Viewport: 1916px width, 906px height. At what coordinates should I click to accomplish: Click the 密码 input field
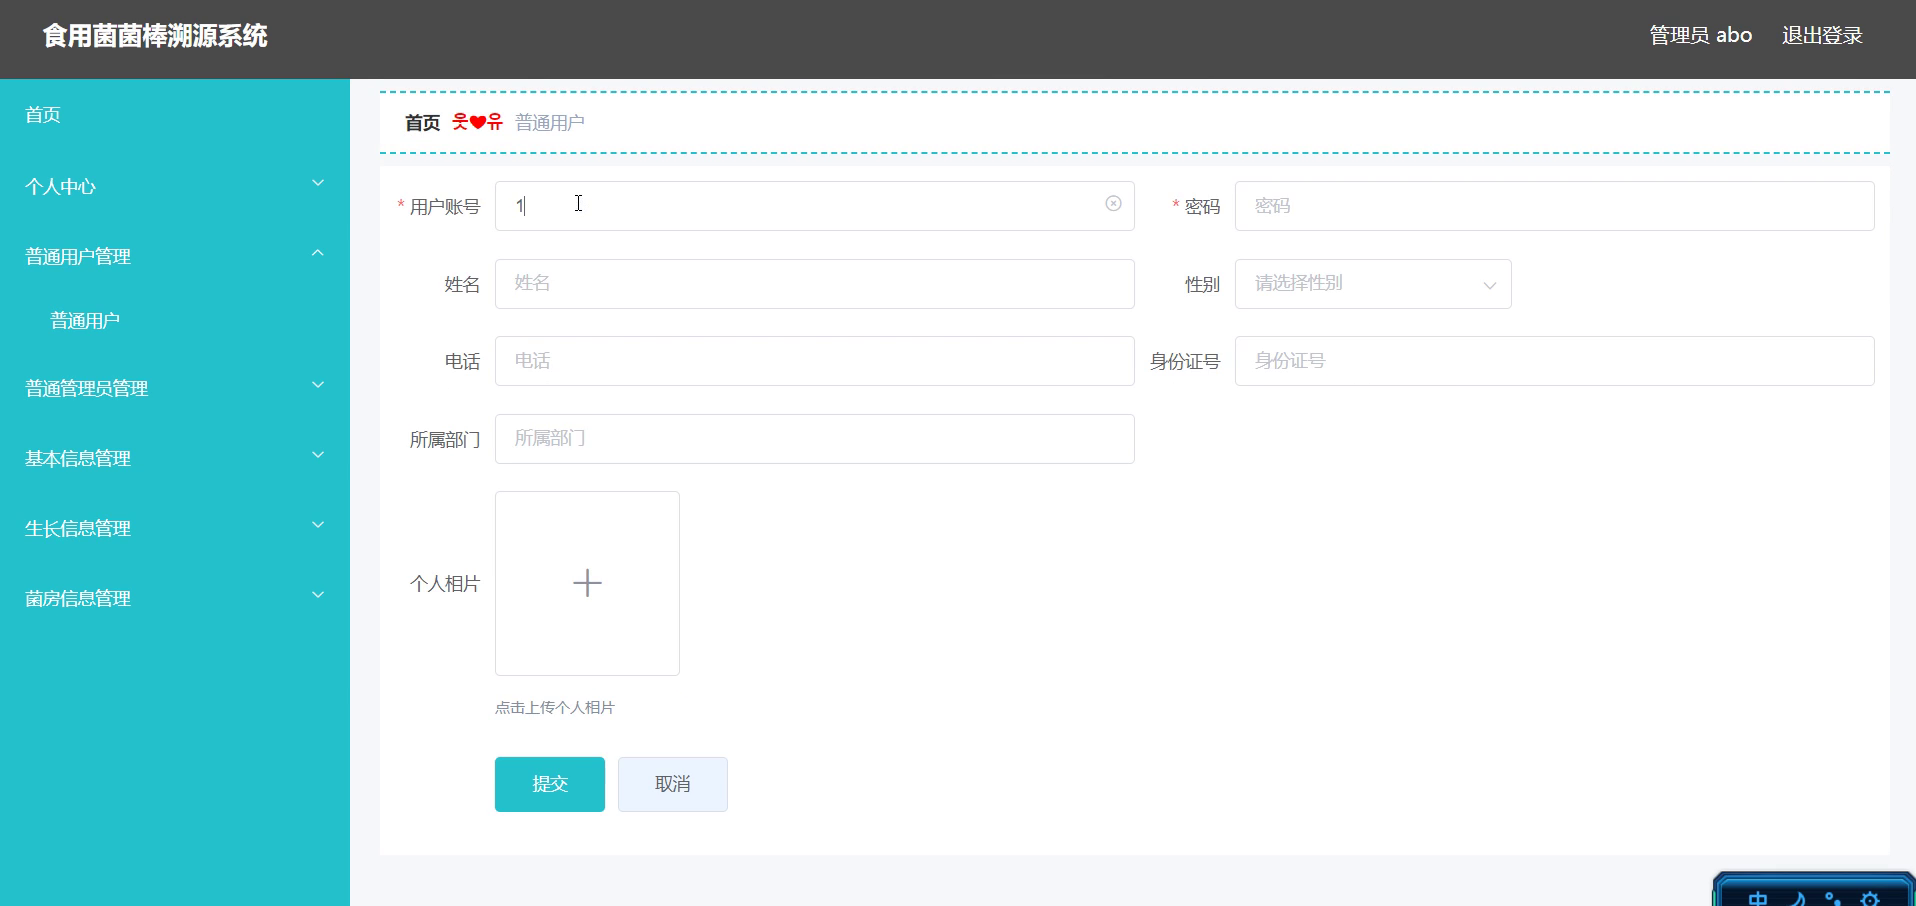[x=1555, y=206]
